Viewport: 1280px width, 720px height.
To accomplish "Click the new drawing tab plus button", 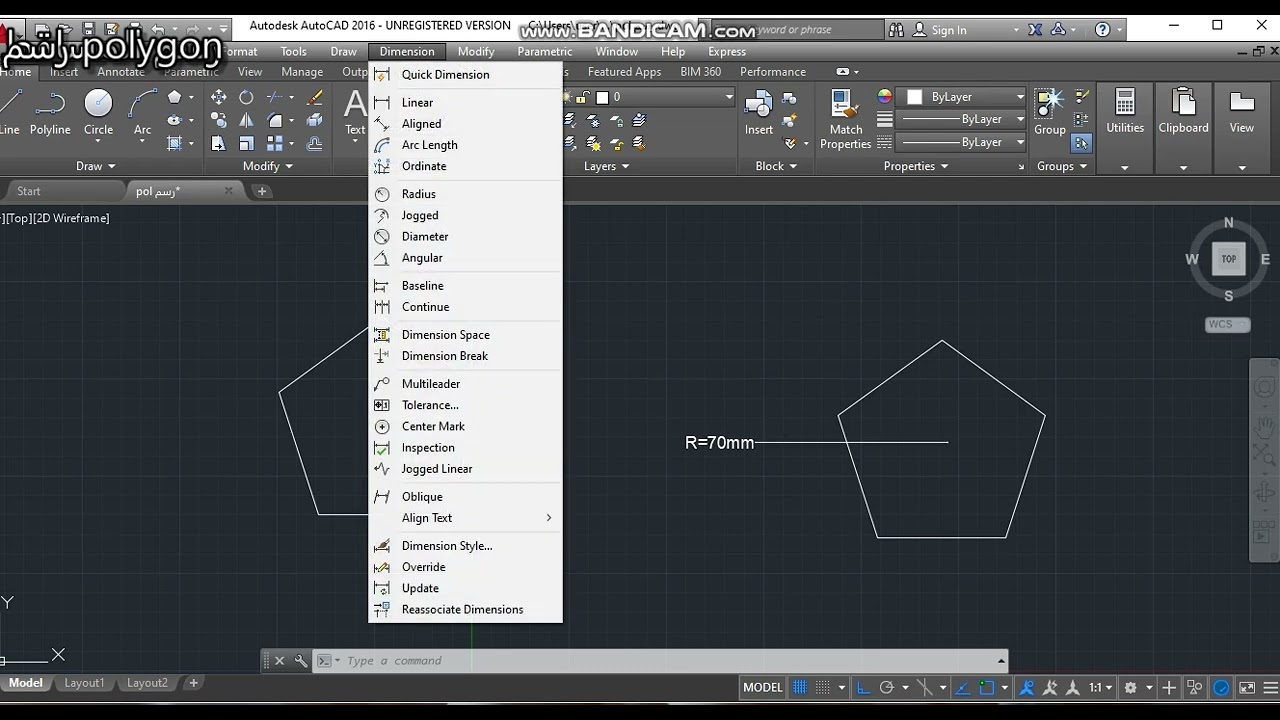I will [262, 191].
